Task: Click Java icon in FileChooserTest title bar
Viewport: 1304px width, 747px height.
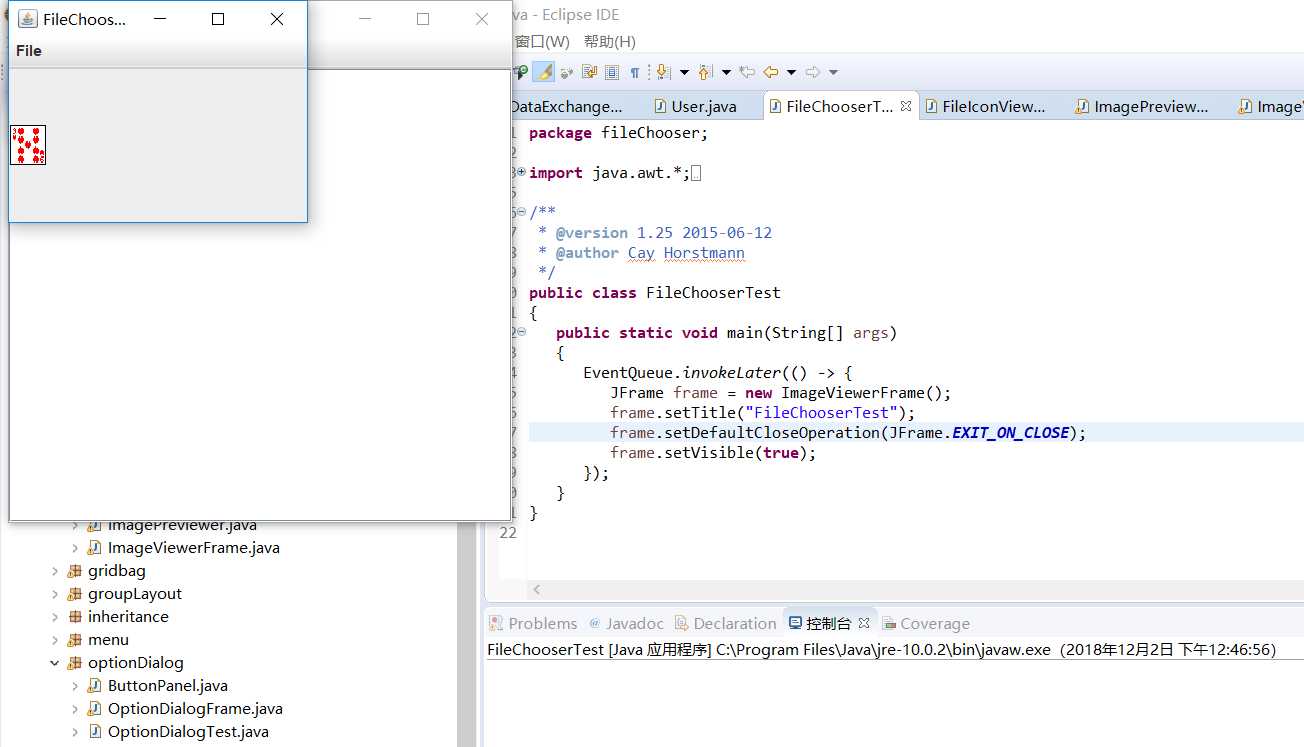Action: 28,19
